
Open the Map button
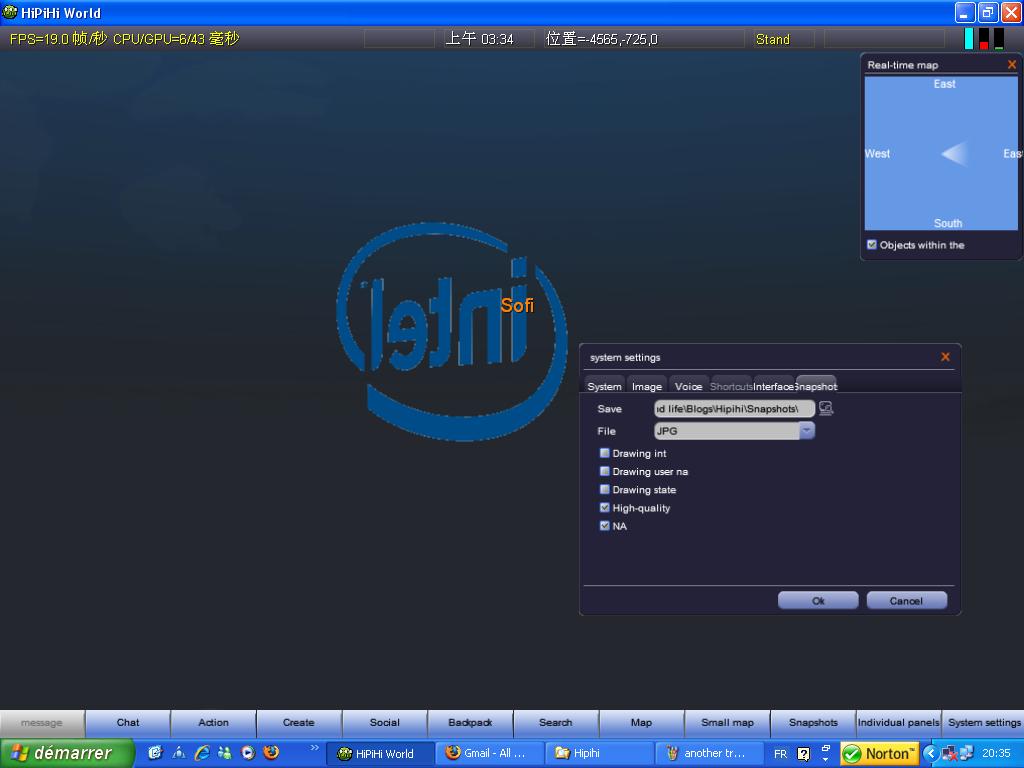pos(641,722)
